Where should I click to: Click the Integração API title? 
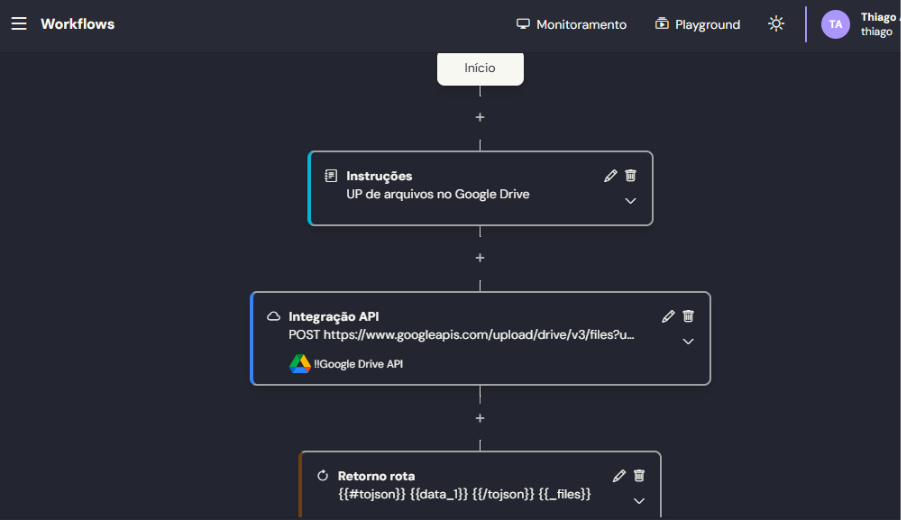click(333, 317)
